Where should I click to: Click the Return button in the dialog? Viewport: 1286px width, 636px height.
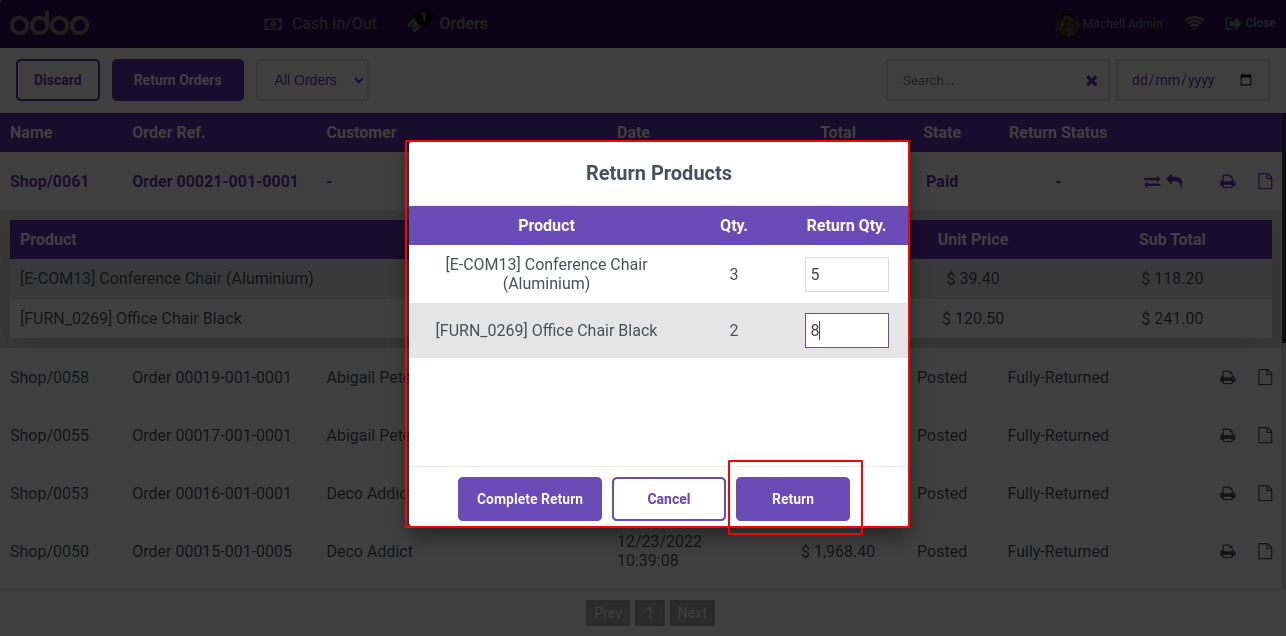(x=793, y=499)
